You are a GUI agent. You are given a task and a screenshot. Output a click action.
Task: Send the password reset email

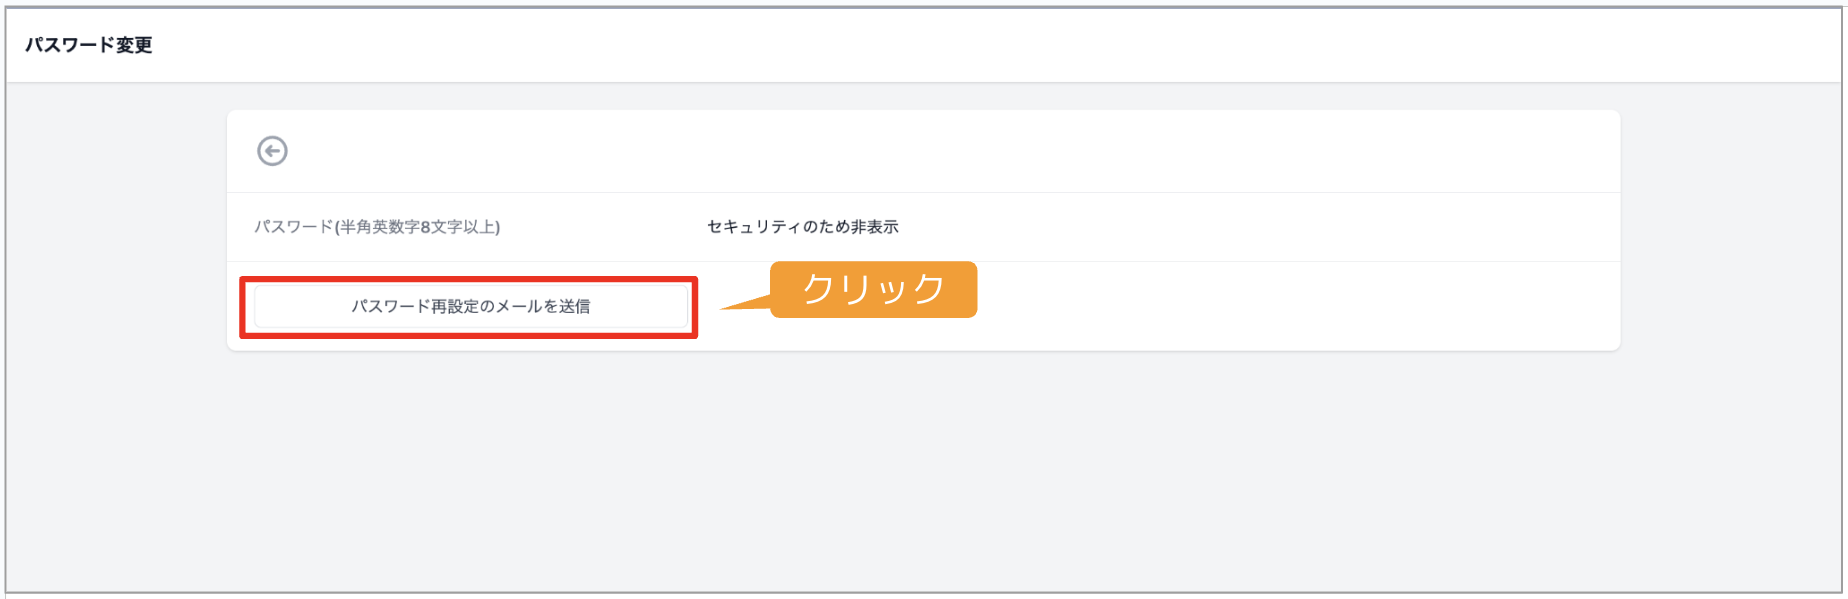tap(470, 306)
